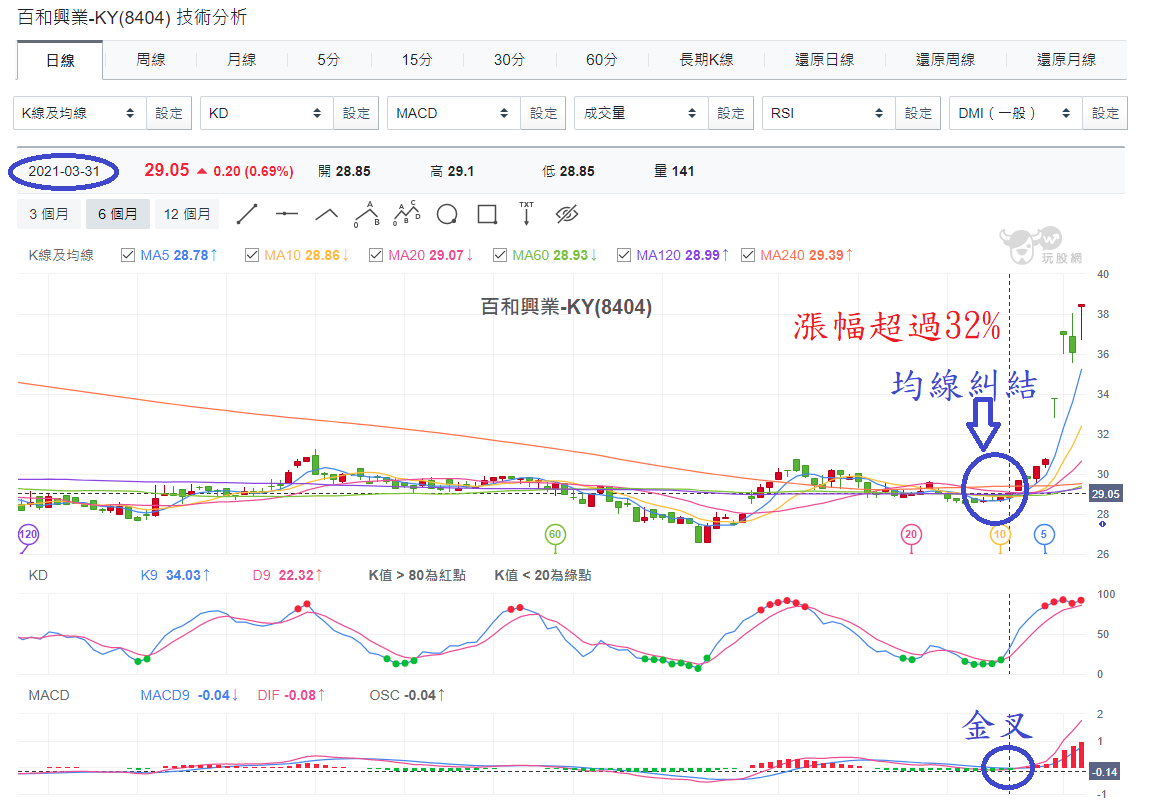Select the angle line drawing tool

pyautogui.click(x=327, y=214)
